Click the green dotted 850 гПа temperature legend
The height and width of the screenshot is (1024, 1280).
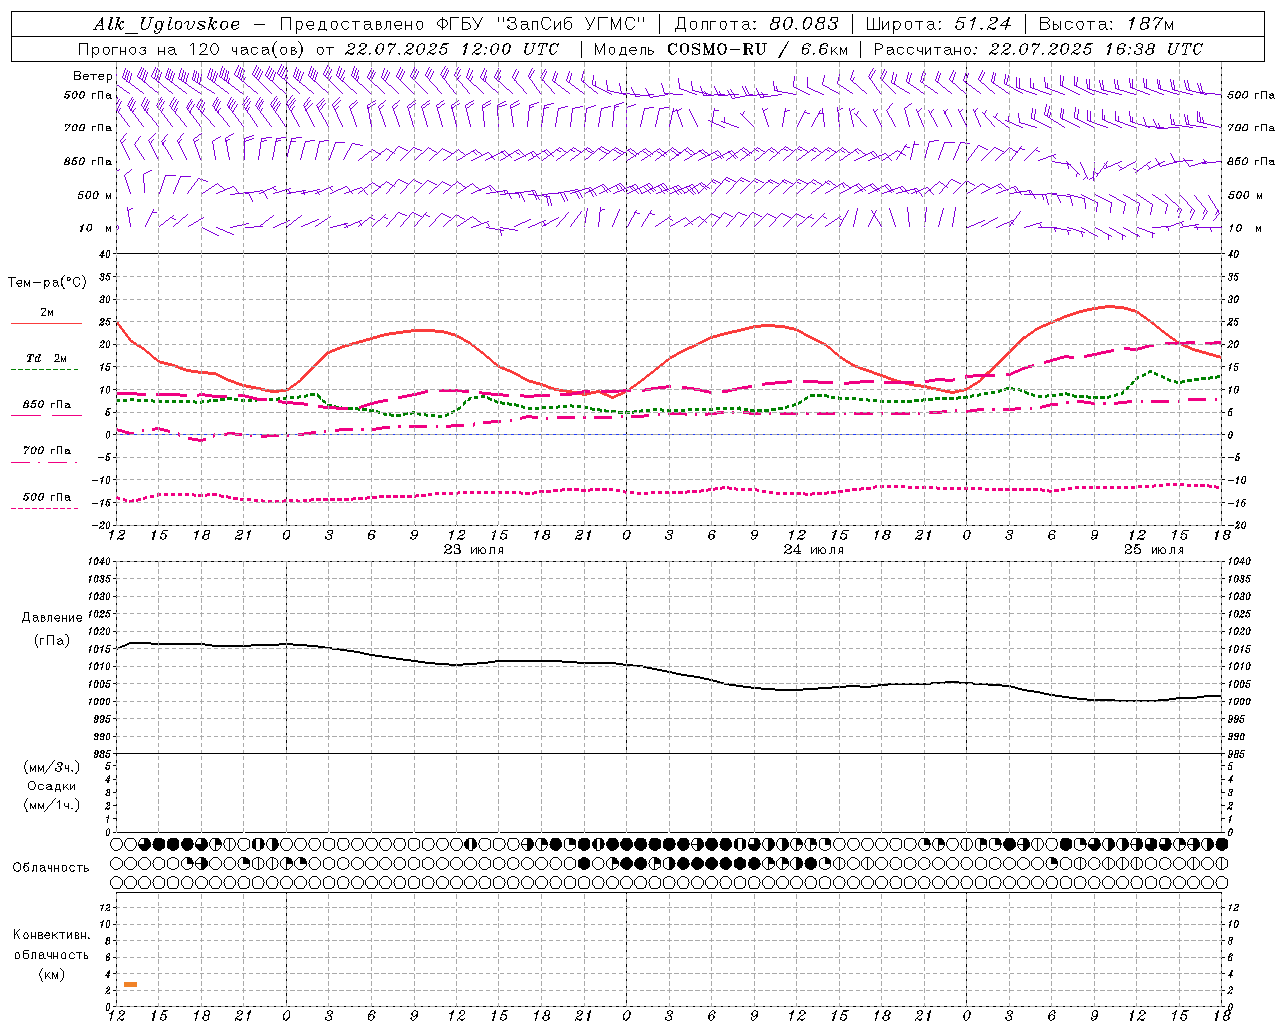[46, 405]
